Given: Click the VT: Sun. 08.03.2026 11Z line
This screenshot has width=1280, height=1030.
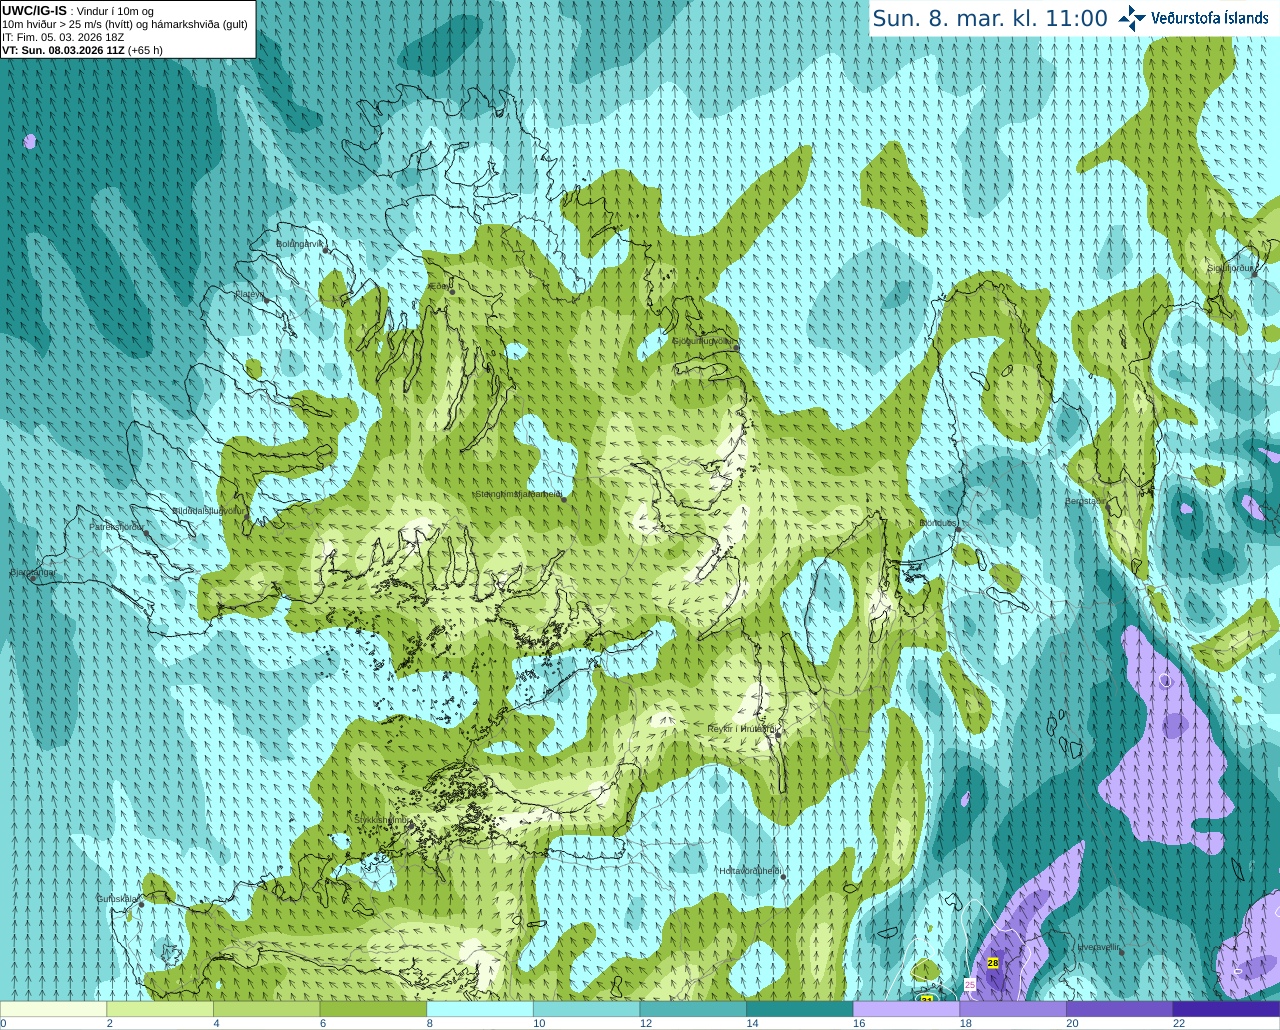Looking at the screenshot, I should pyautogui.click(x=82, y=50).
